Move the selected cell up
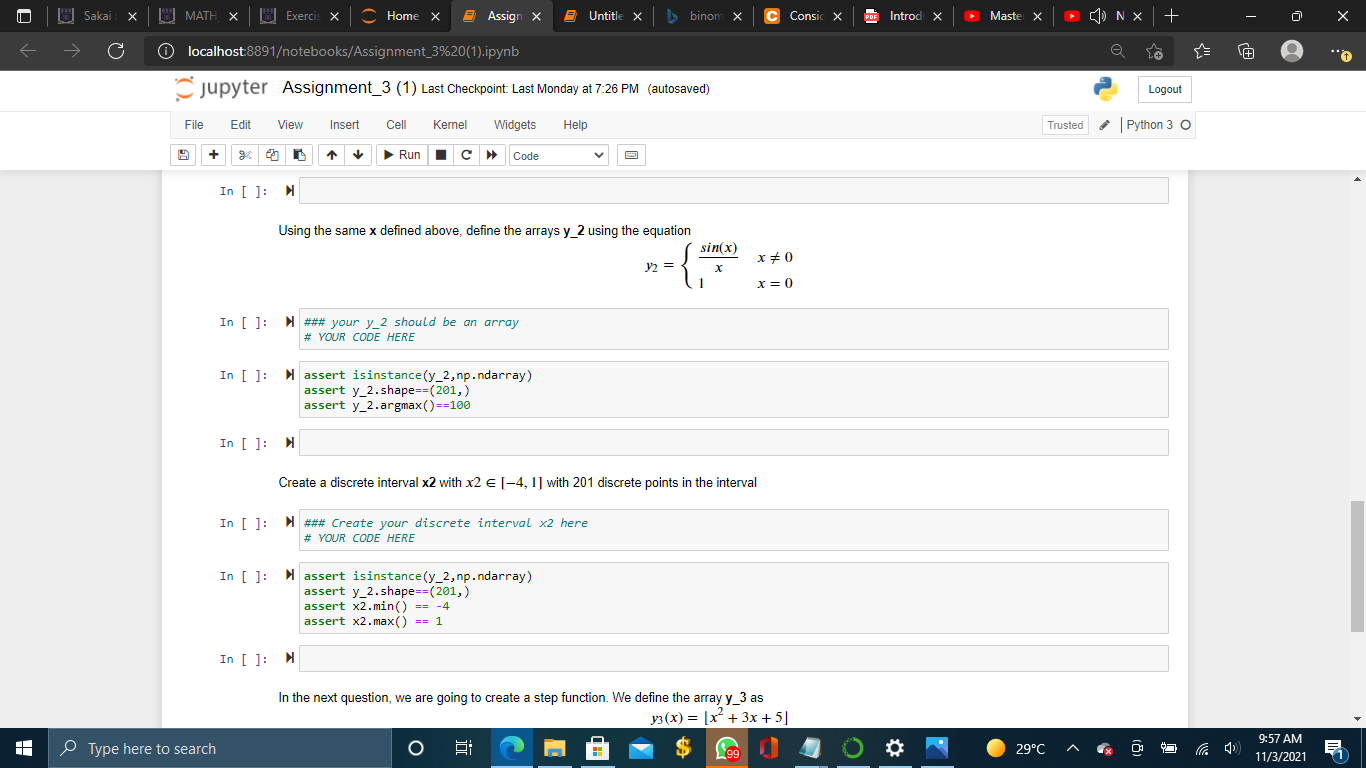 click(x=331, y=155)
